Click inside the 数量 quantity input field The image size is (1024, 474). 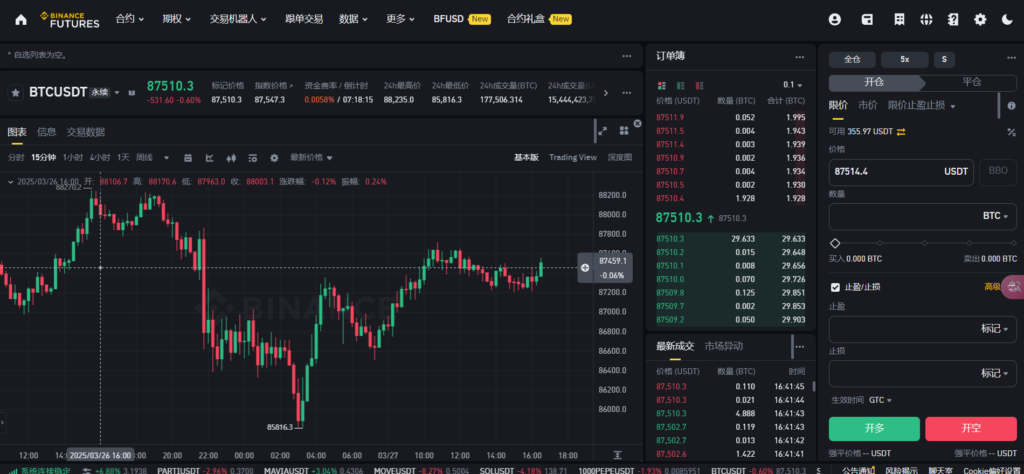[922, 216]
